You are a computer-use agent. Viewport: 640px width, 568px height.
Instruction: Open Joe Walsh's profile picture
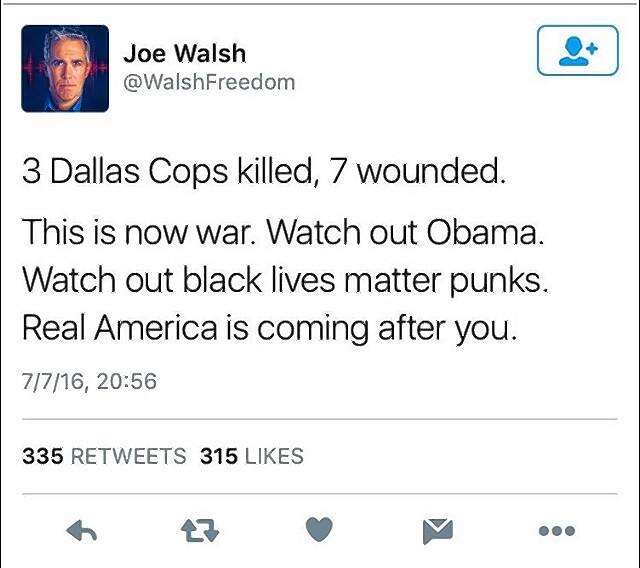(x=65, y=69)
